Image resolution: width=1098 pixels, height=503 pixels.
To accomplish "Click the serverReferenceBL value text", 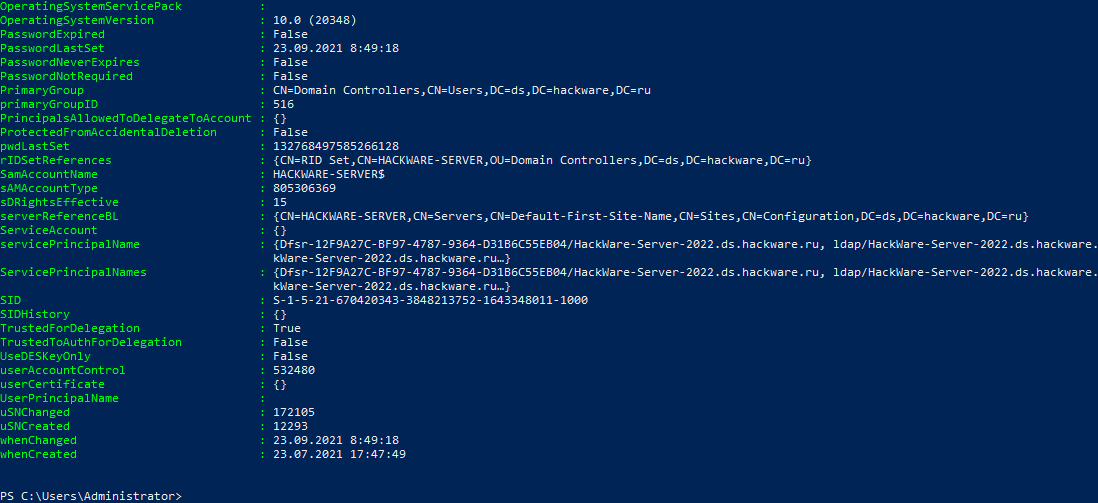I will coord(650,216).
